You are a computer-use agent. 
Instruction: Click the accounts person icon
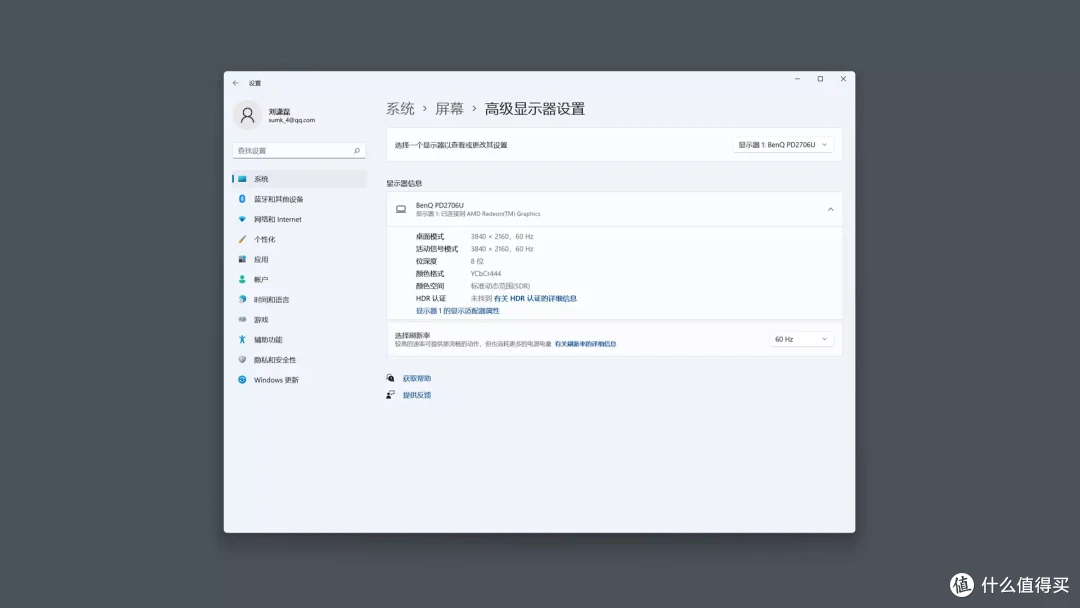pos(242,280)
